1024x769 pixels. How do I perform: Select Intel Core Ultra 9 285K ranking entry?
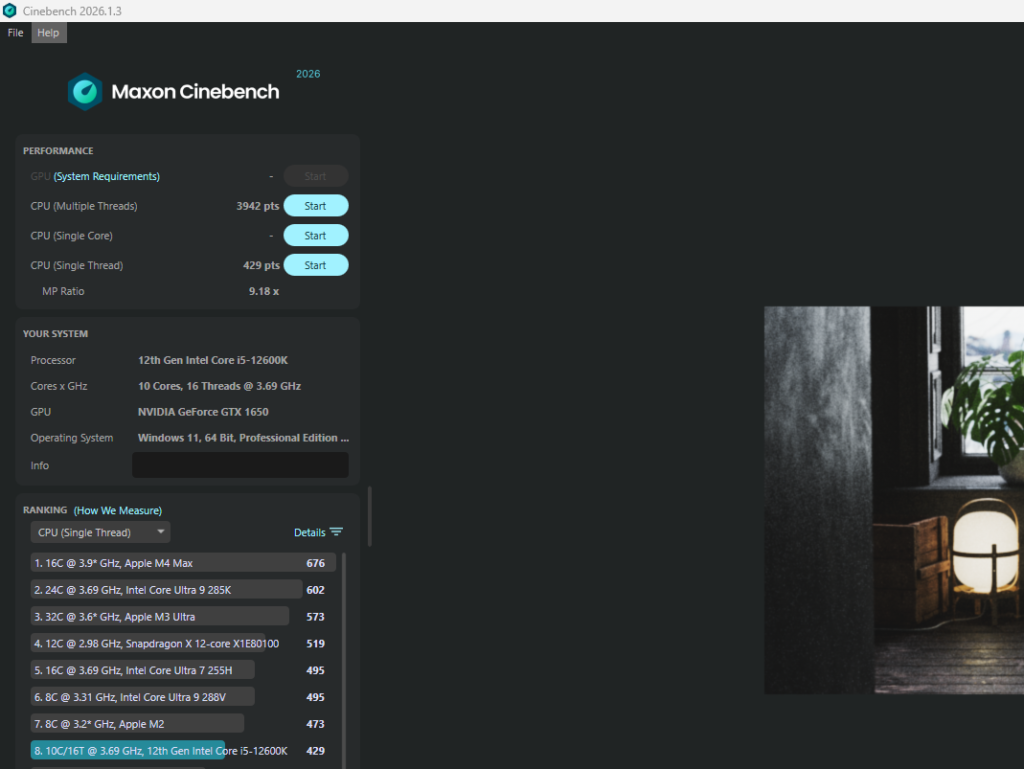[183, 589]
